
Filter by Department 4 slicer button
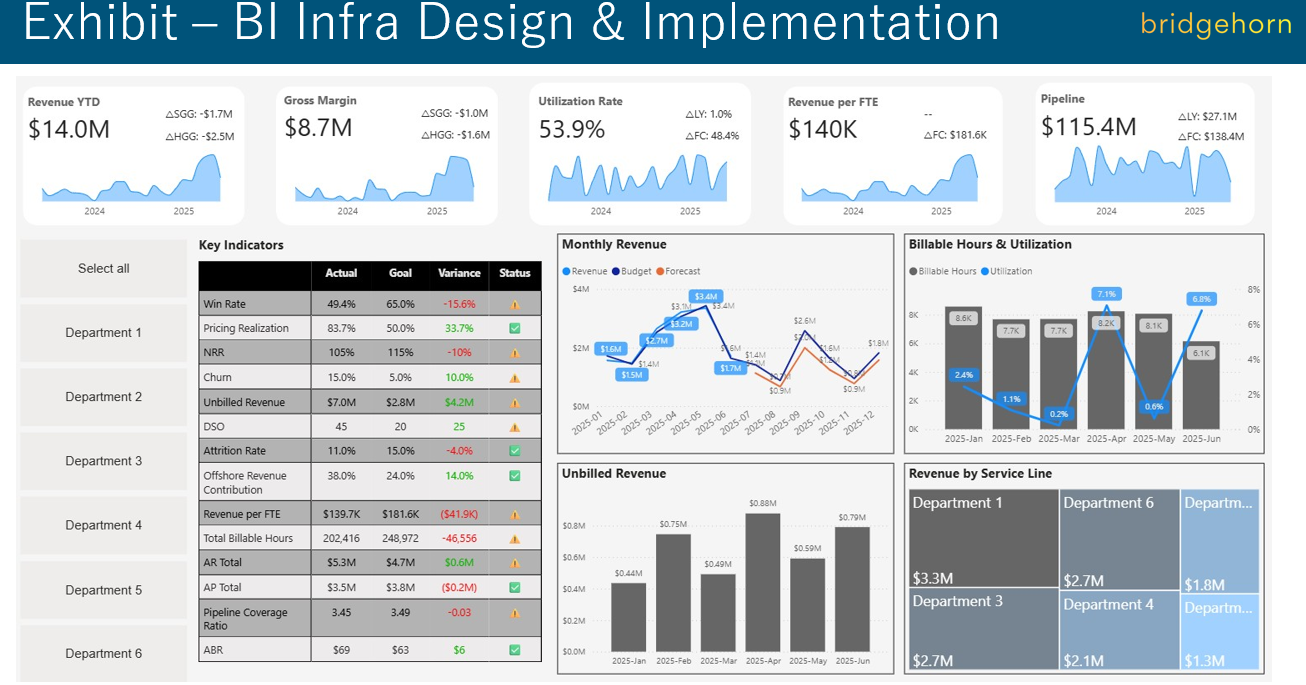(x=104, y=525)
